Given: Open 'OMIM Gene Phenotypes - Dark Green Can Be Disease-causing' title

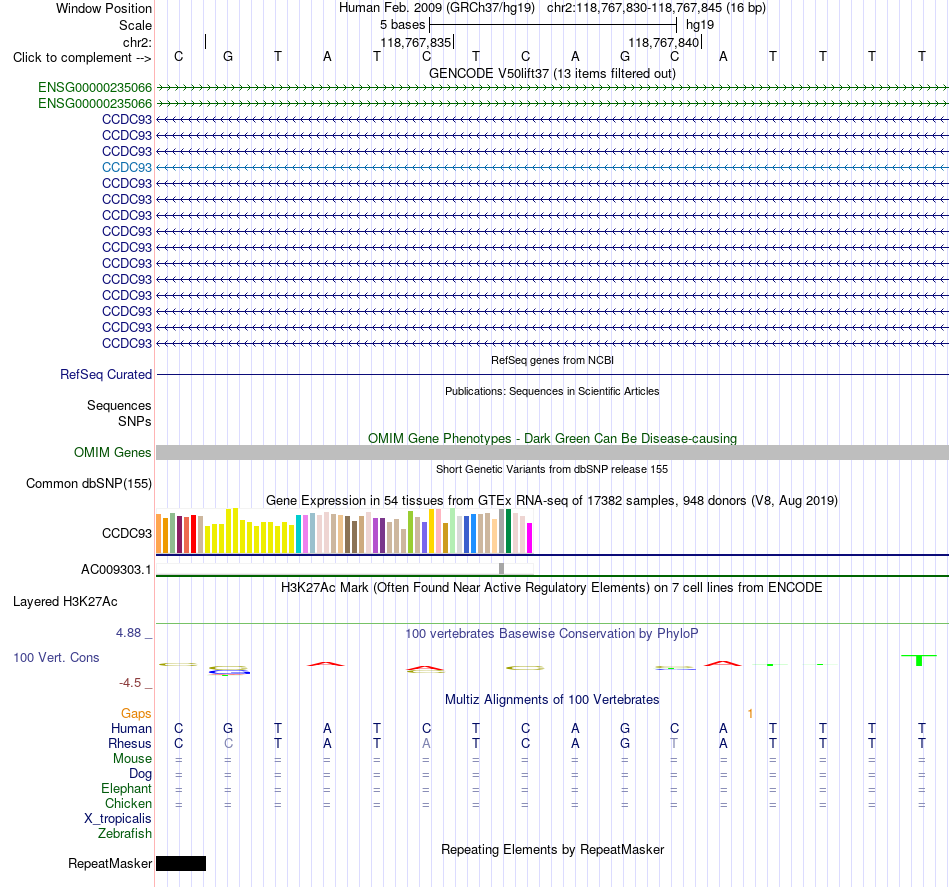Looking at the screenshot, I should coord(552,439).
